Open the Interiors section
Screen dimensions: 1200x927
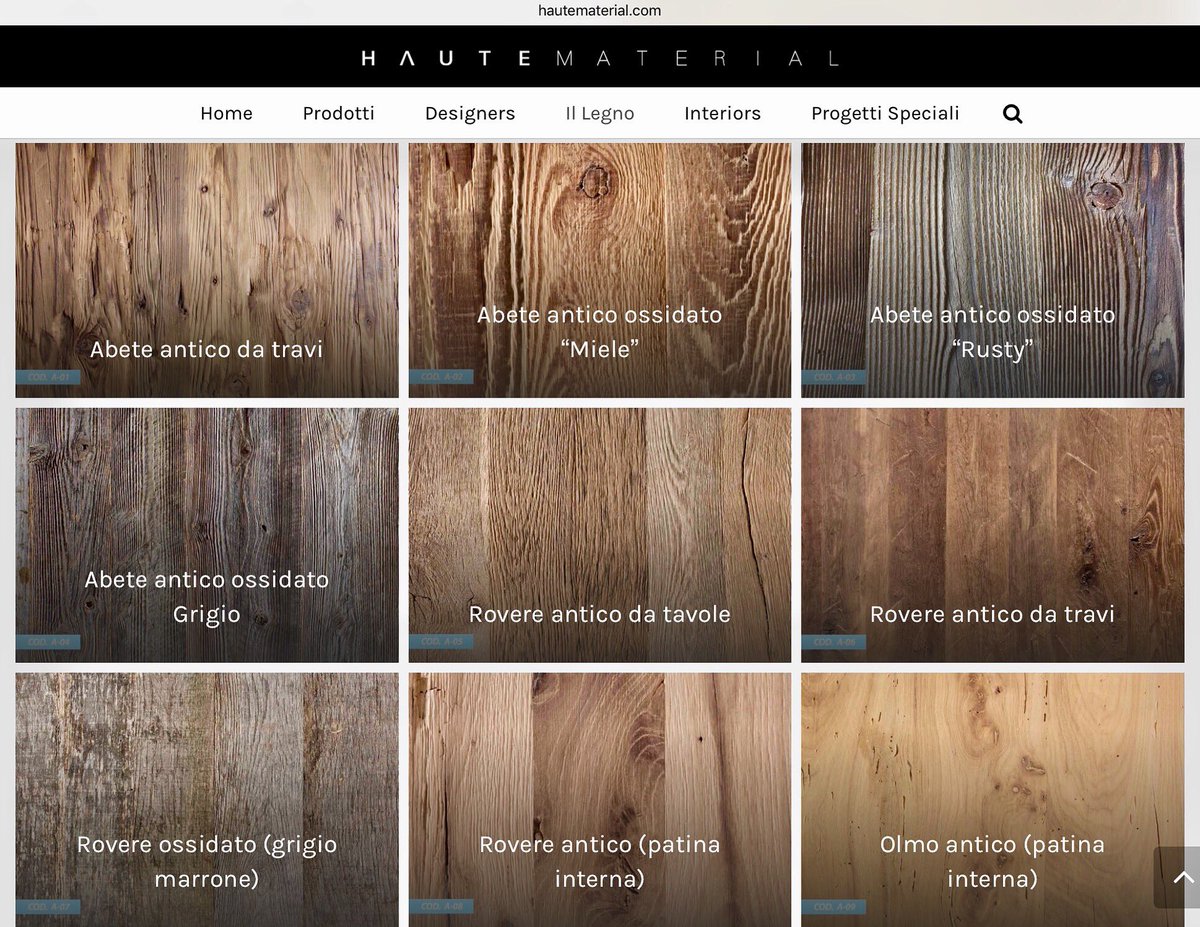[722, 113]
